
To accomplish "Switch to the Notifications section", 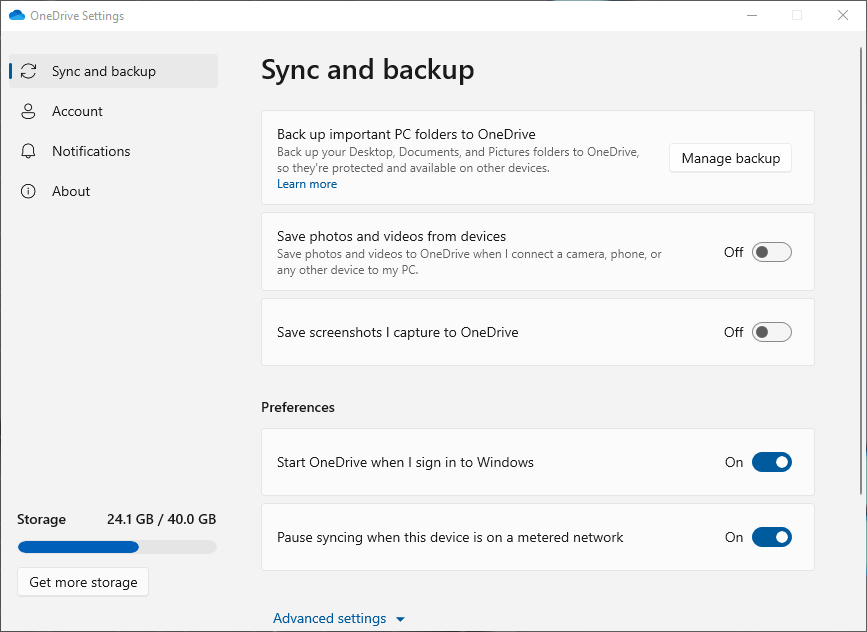I will 91,151.
